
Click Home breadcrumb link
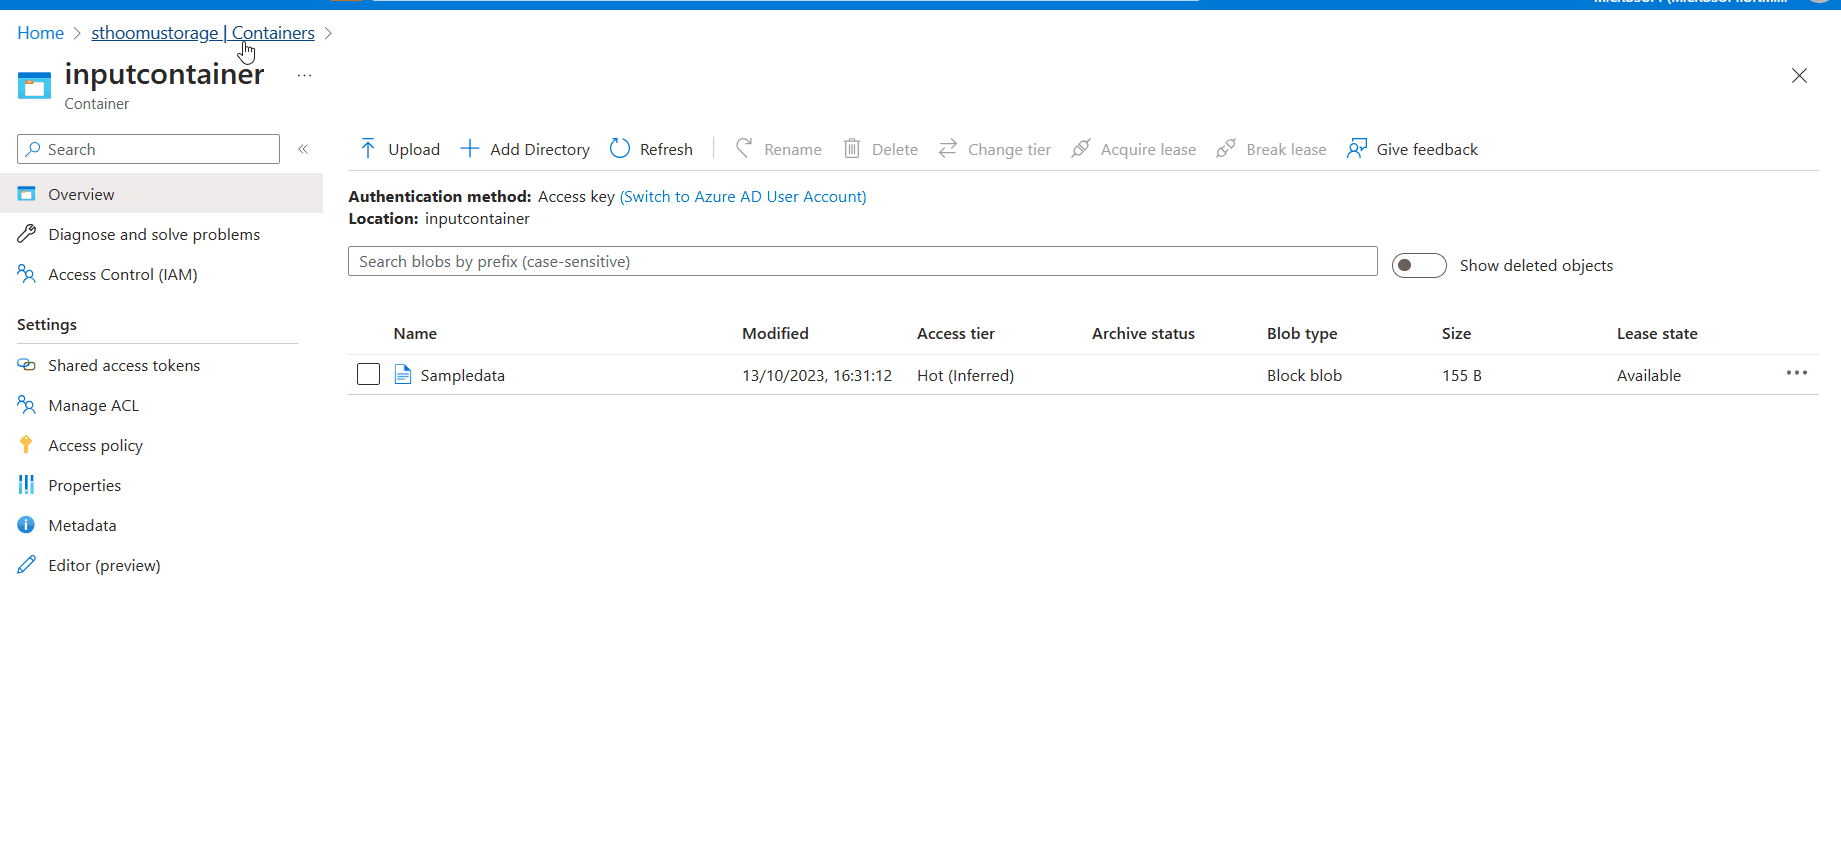[x=41, y=33]
